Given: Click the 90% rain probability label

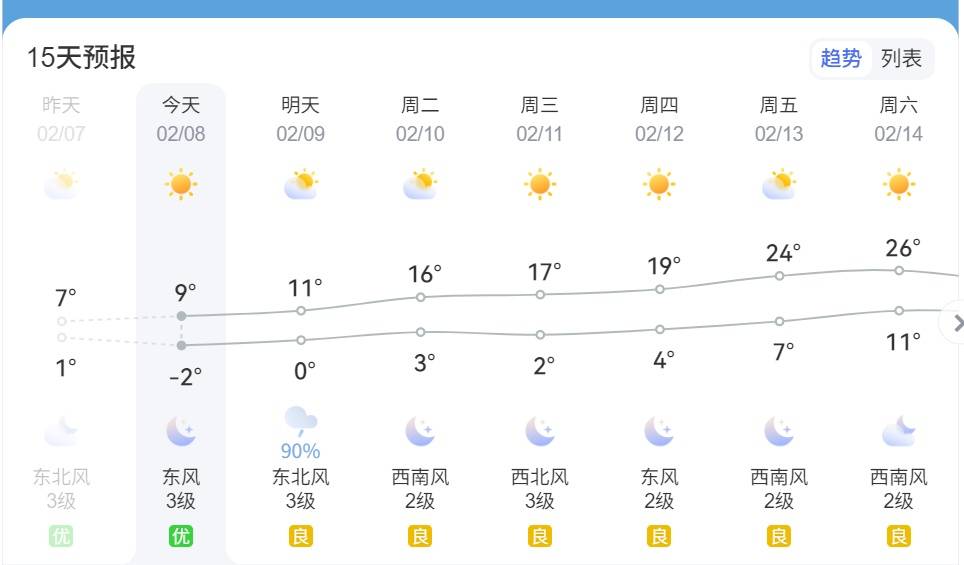Looking at the screenshot, I should [300, 451].
